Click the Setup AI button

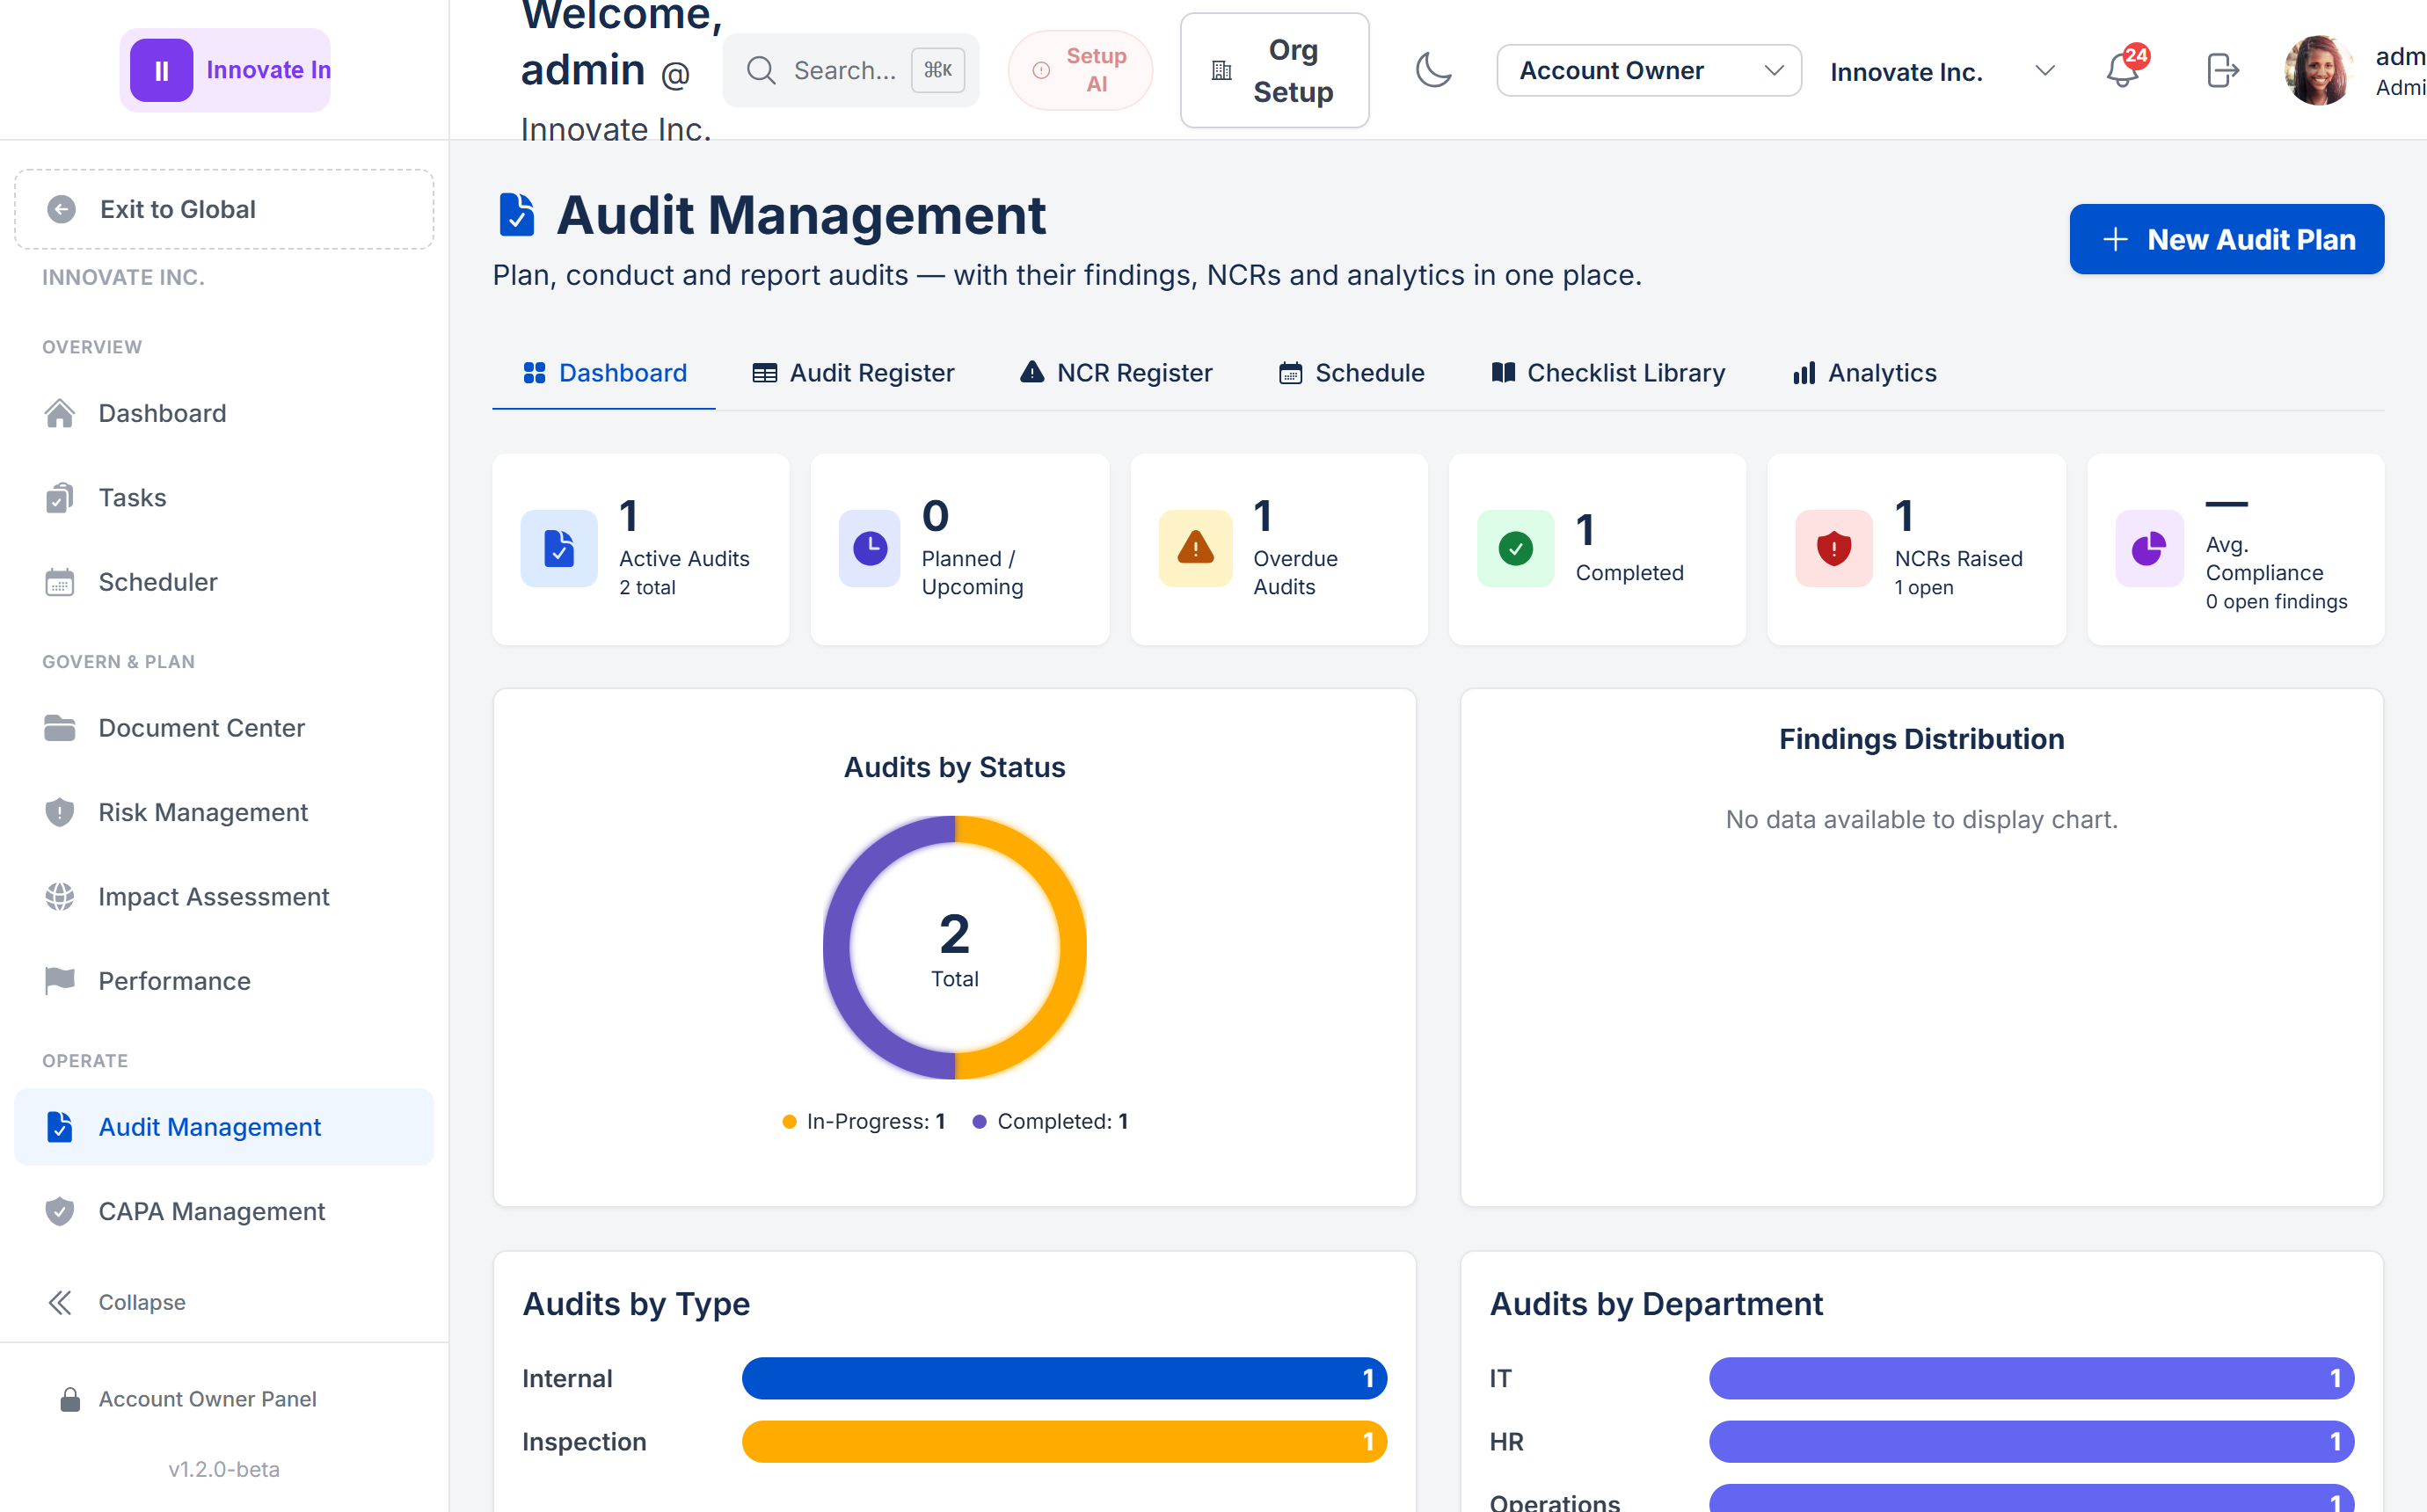pos(1081,70)
